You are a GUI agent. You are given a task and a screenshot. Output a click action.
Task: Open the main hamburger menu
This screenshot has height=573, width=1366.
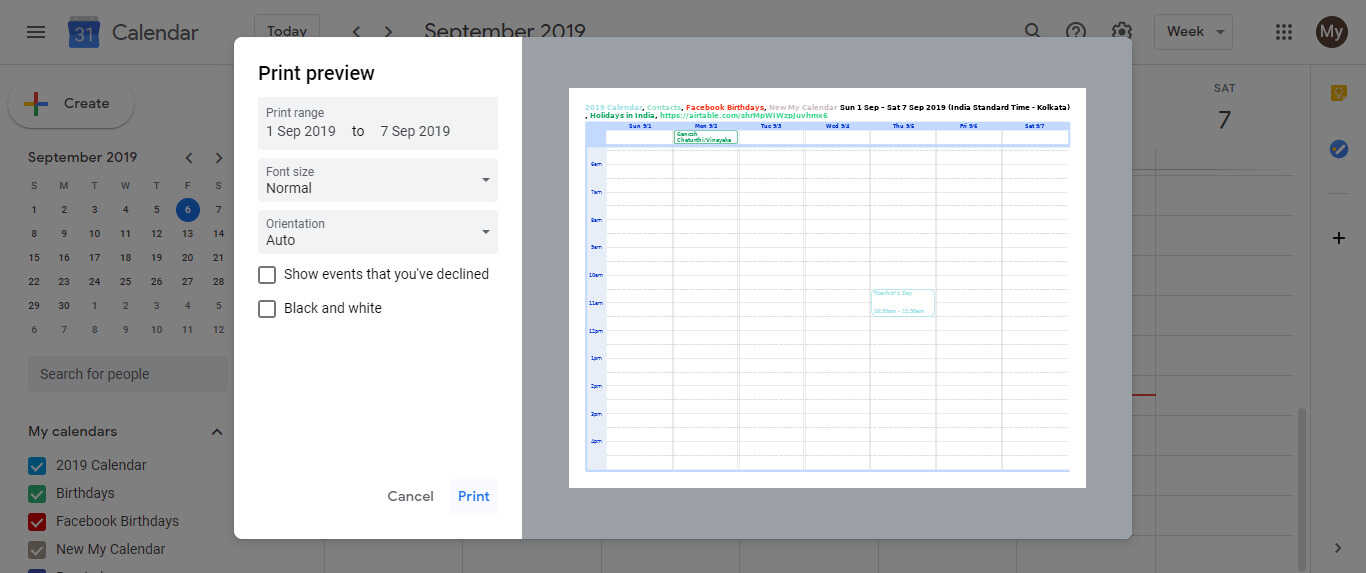click(x=36, y=32)
